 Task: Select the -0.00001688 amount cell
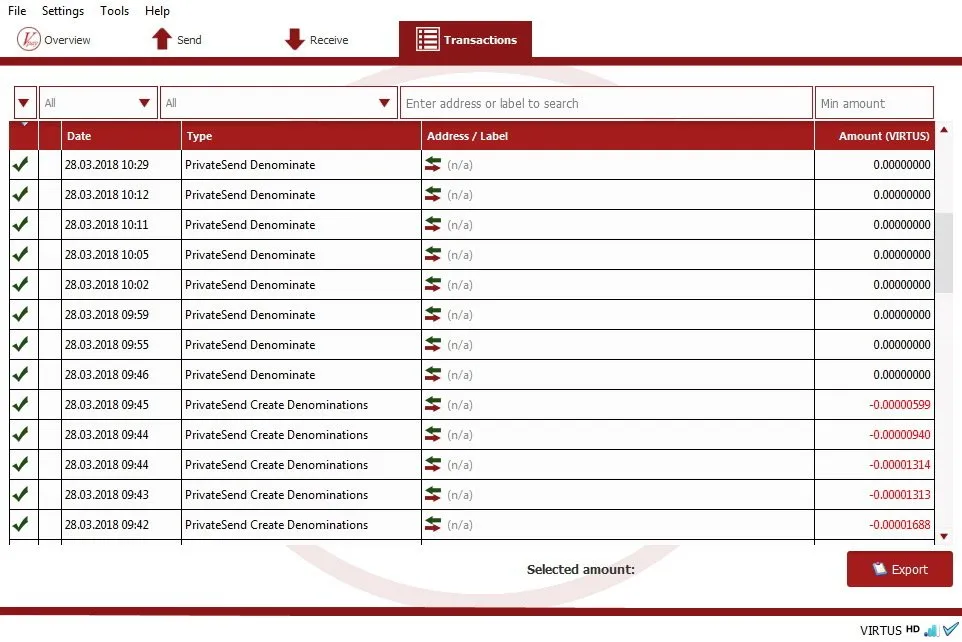pyautogui.click(x=875, y=524)
